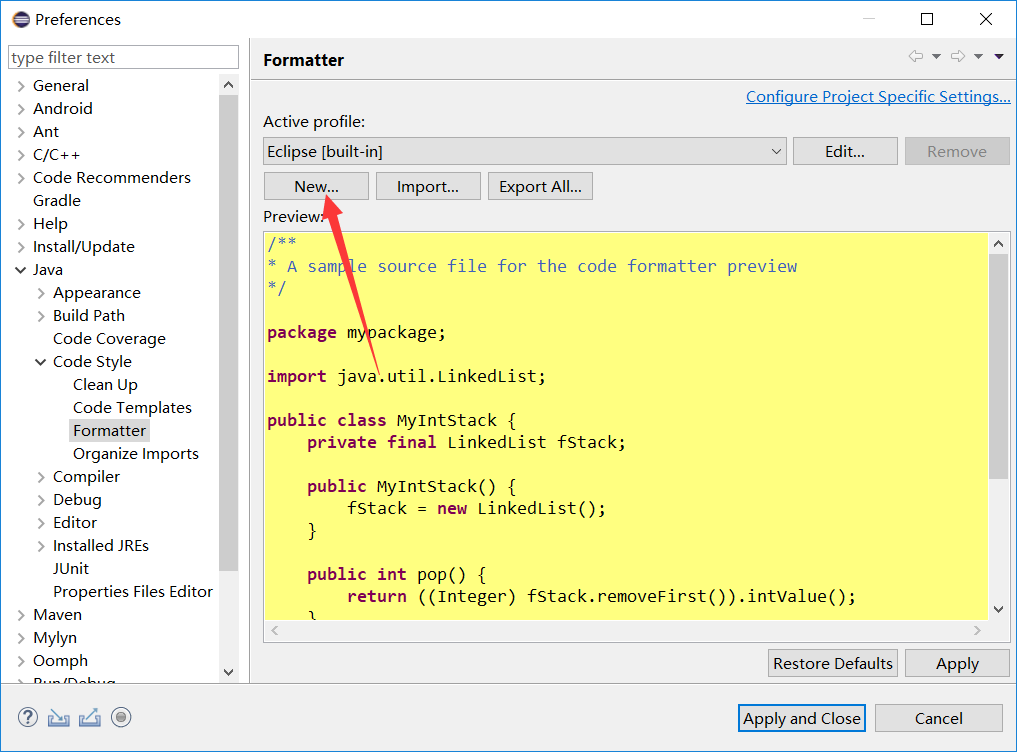The height and width of the screenshot is (752, 1017).
Task: Expand the Oomph tree node
Action: [x=21, y=661]
